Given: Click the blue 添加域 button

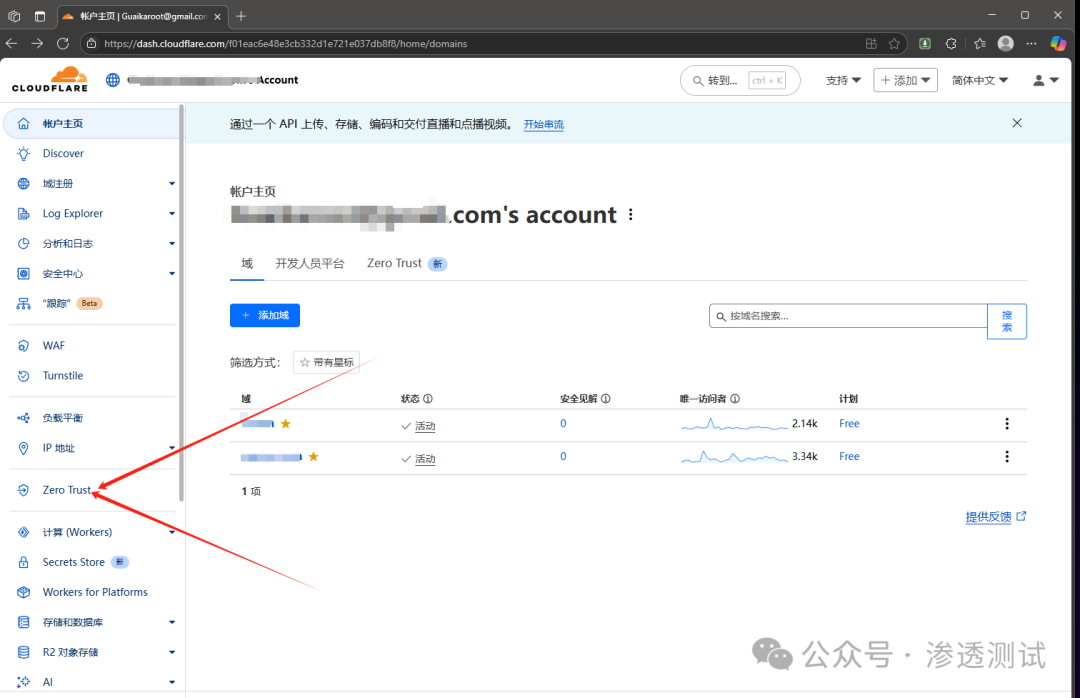Looking at the screenshot, I should pyautogui.click(x=264, y=315).
